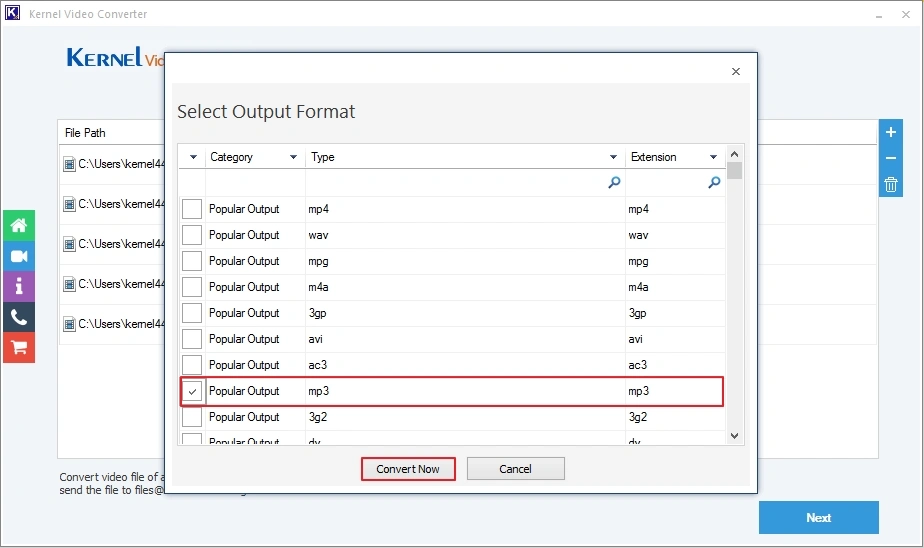Check the mpg format checkbox
Viewport: 924px width, 548px height.
click(x=192, y=260)
